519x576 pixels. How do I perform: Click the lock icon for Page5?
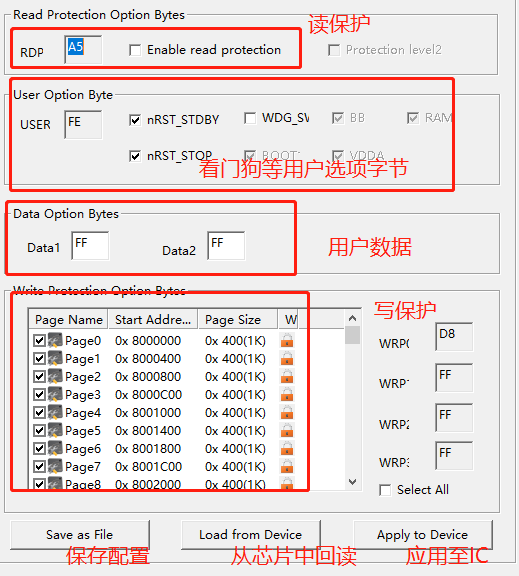click(287, 430)
